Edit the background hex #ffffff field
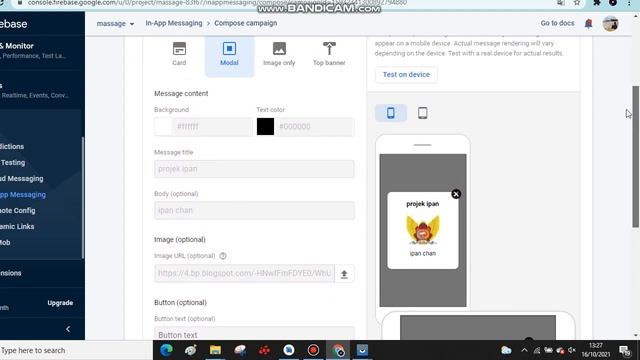 click(212, 127)
